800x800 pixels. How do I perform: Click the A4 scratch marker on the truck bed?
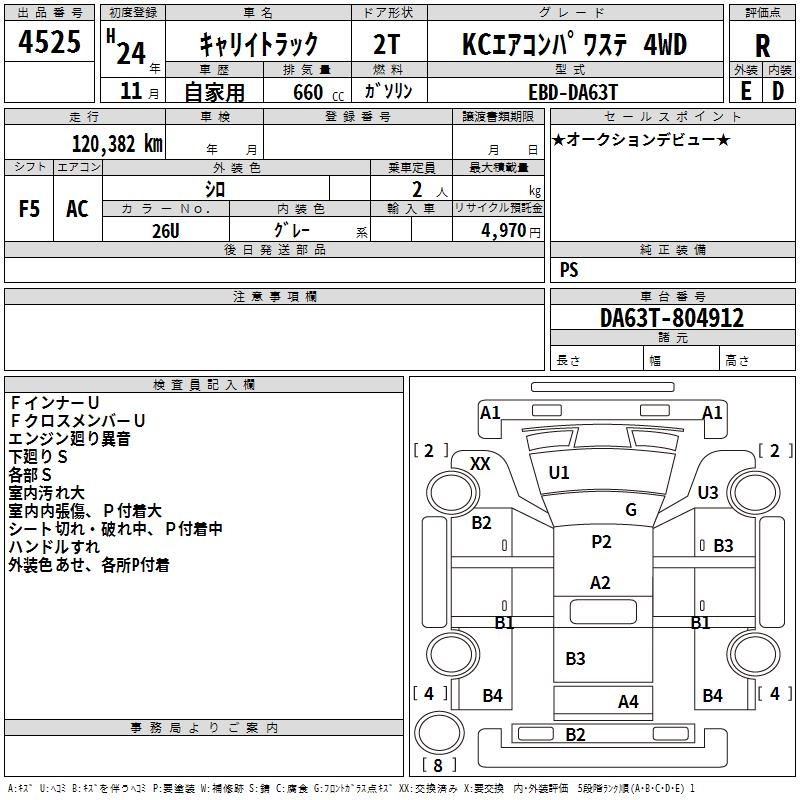pos(628,702)
